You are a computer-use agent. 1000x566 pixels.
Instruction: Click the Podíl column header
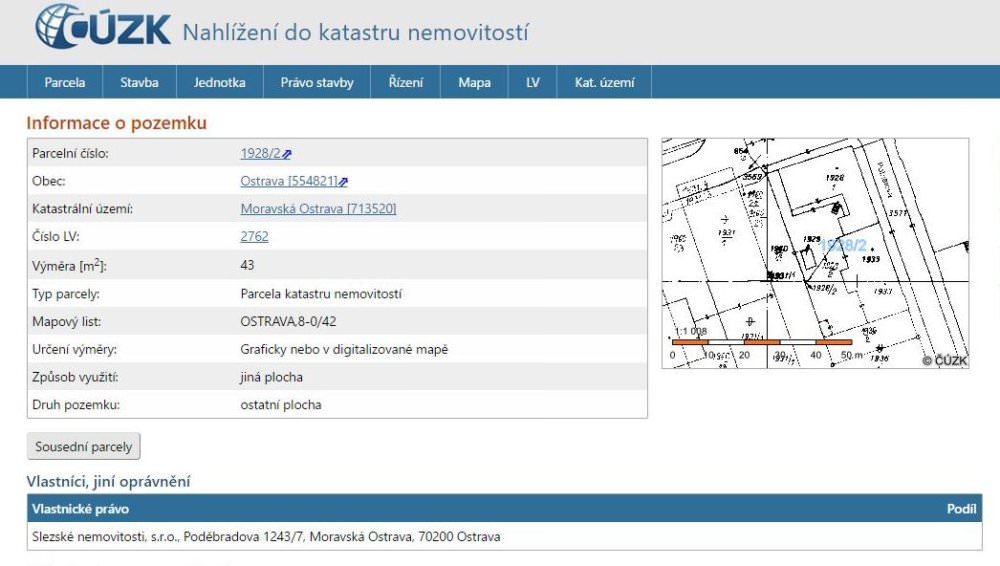point(961,509)
